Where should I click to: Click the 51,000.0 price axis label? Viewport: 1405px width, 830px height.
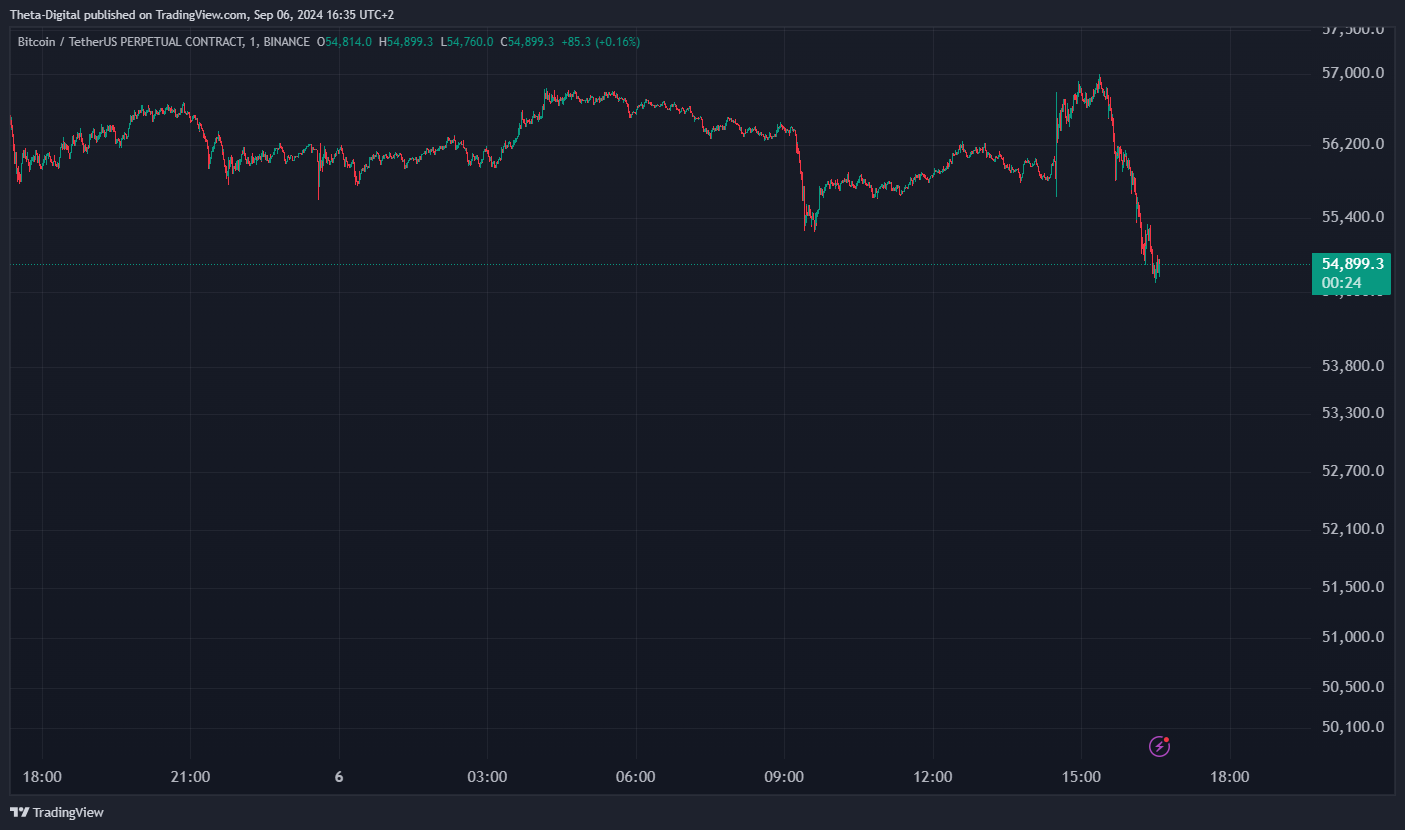click(x=1353, y=637)
